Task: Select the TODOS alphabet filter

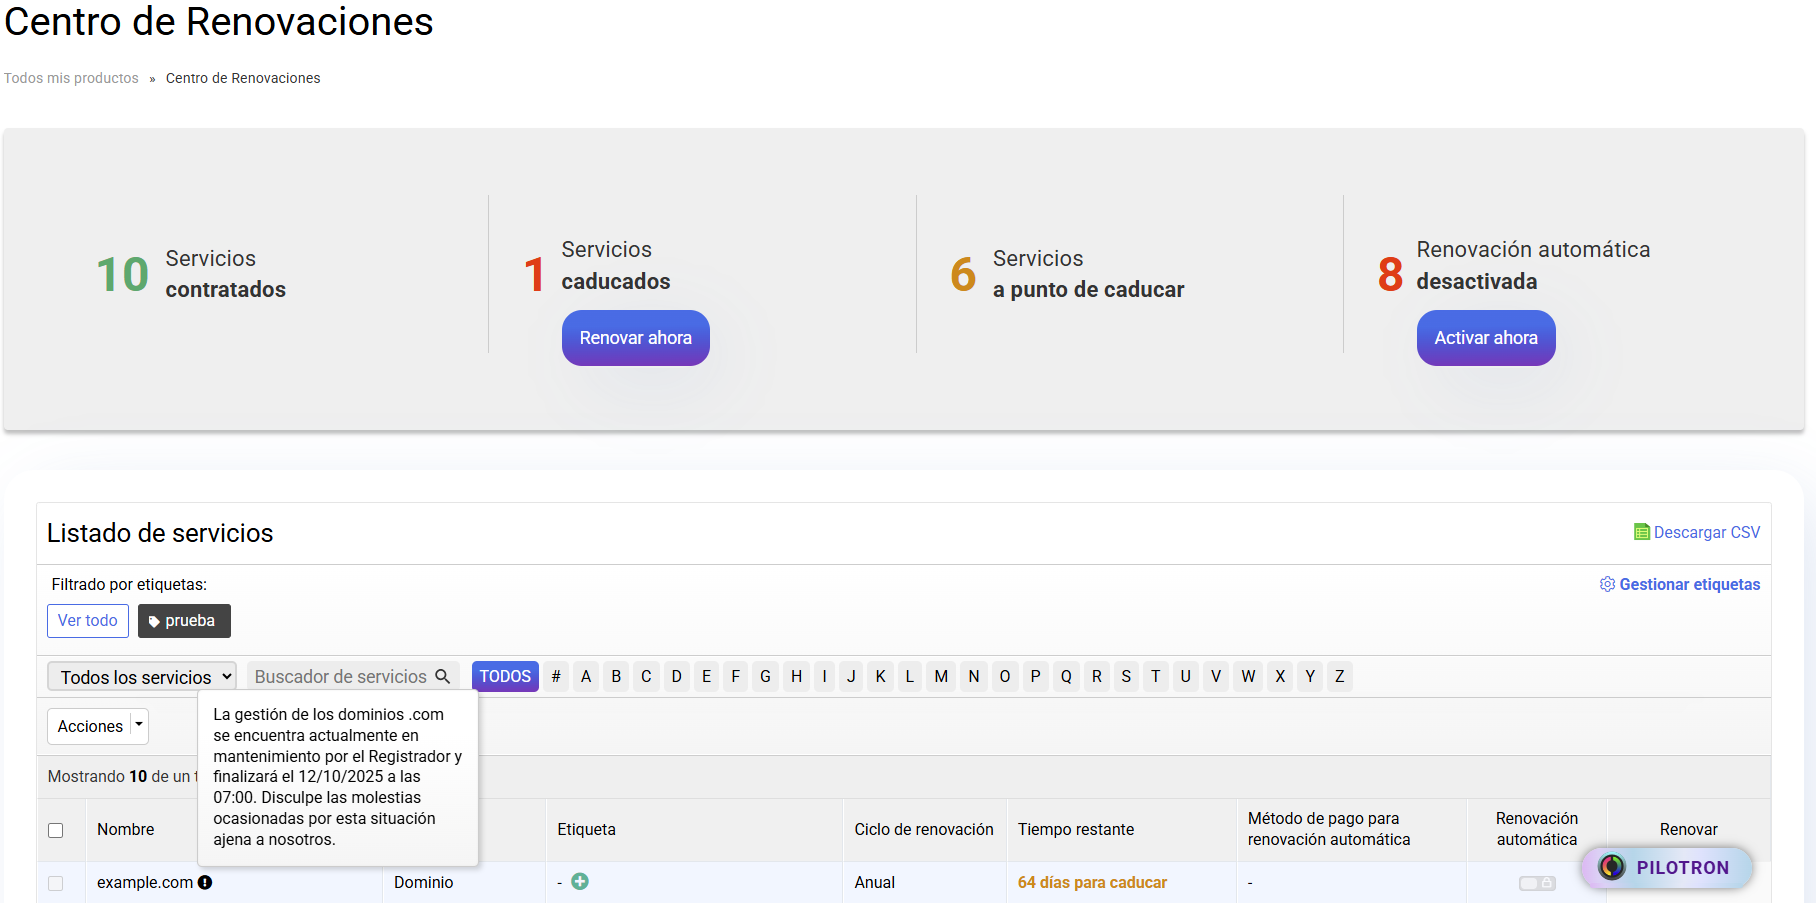Action: coord(505,677)
